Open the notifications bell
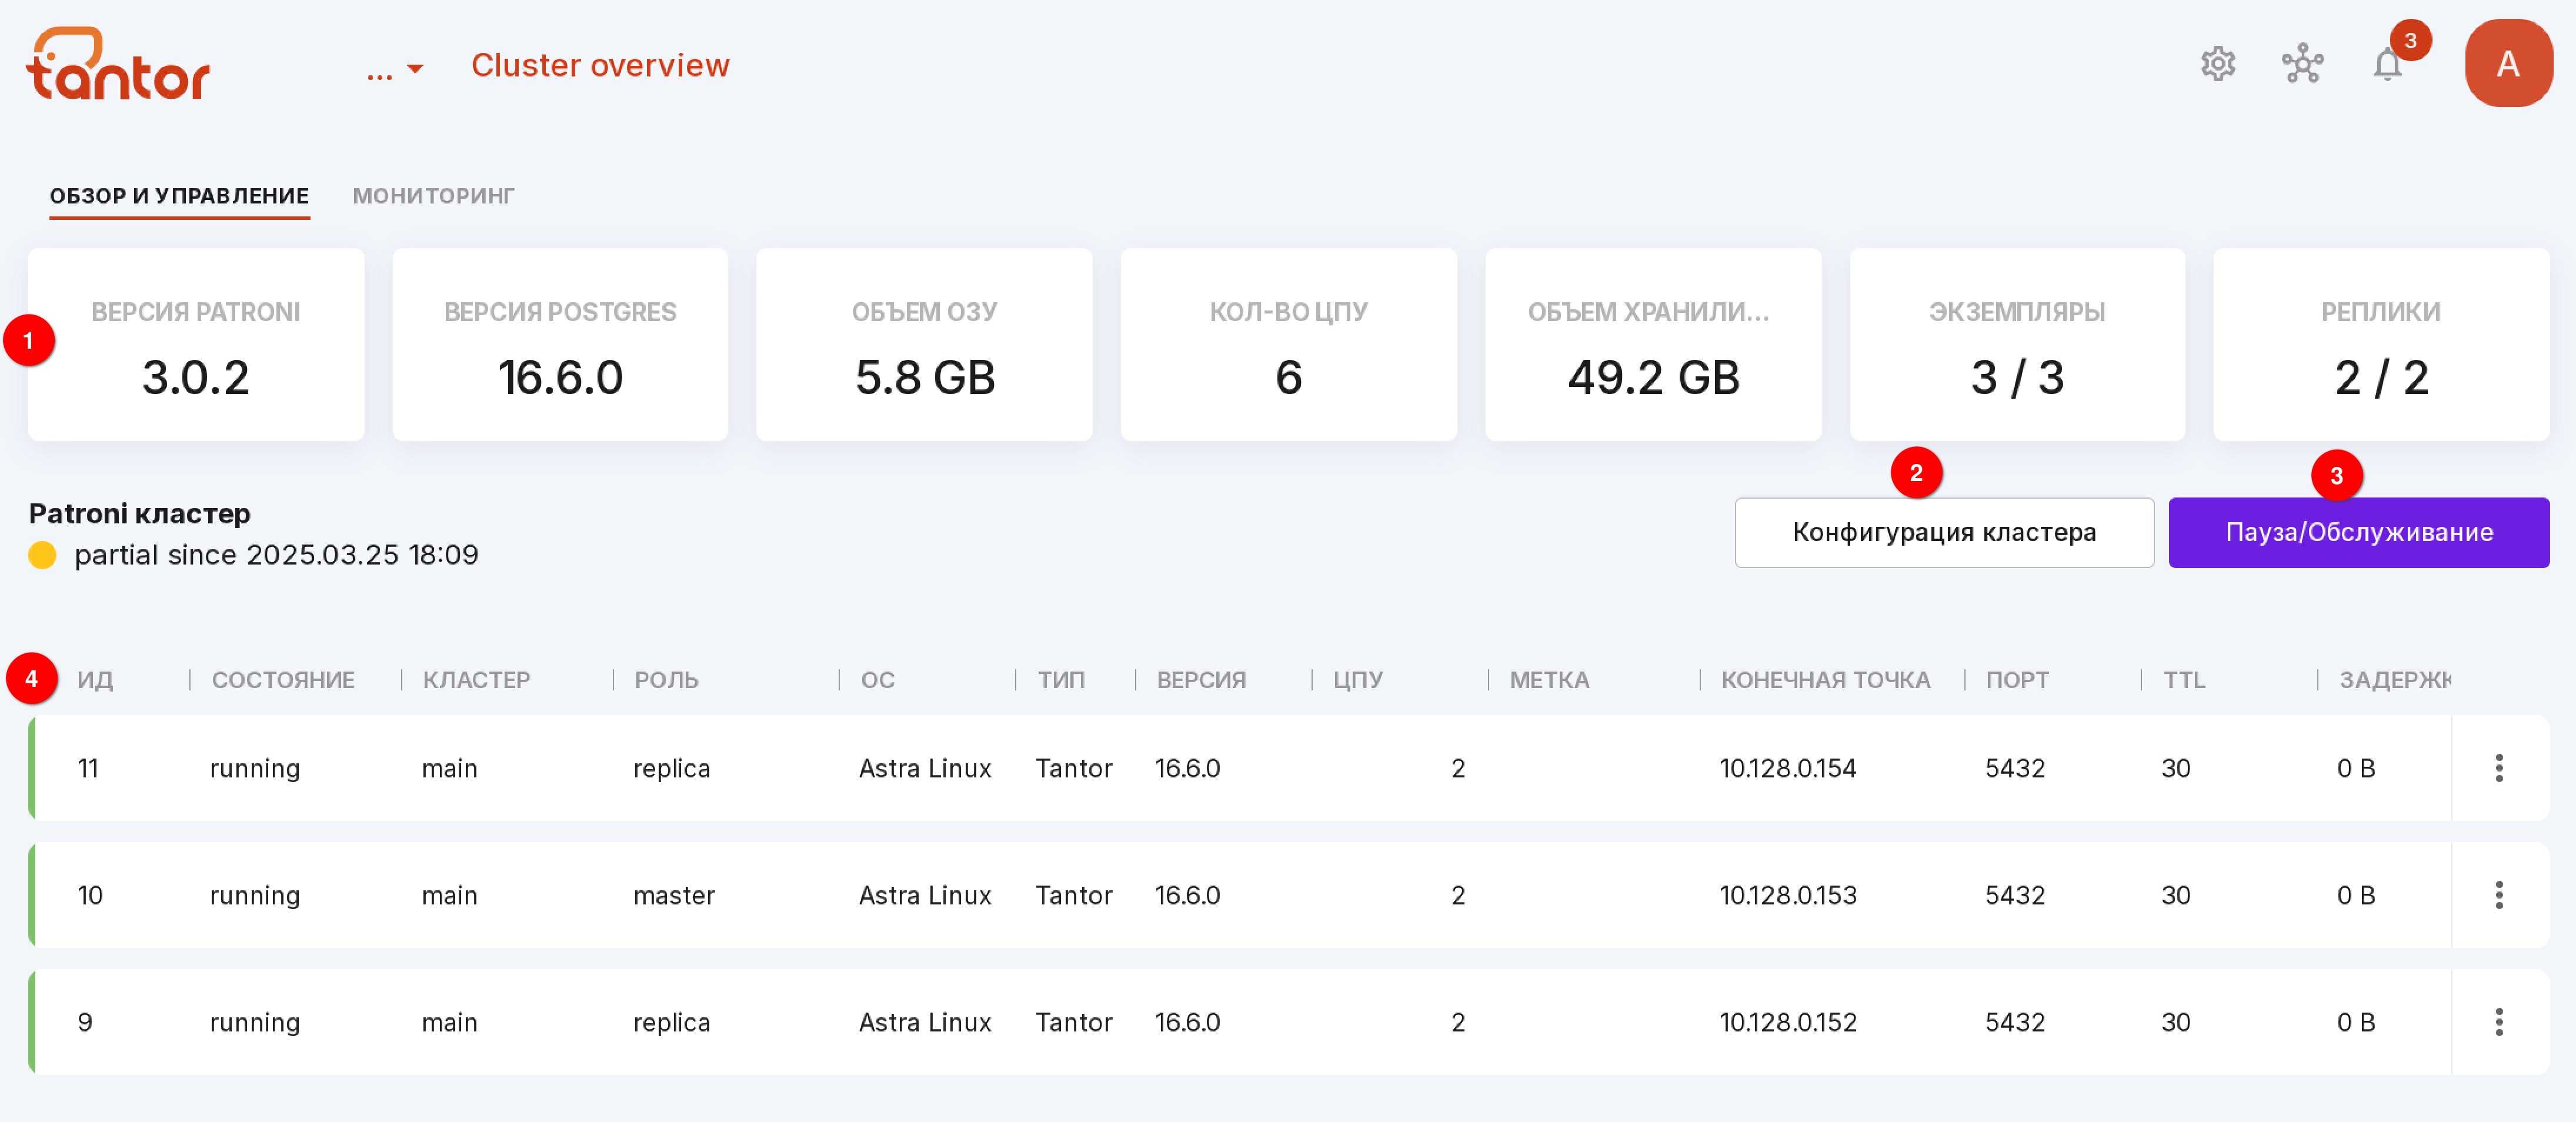The width and height of the screenshot is (2576, 1122). tap(2387, 65)
